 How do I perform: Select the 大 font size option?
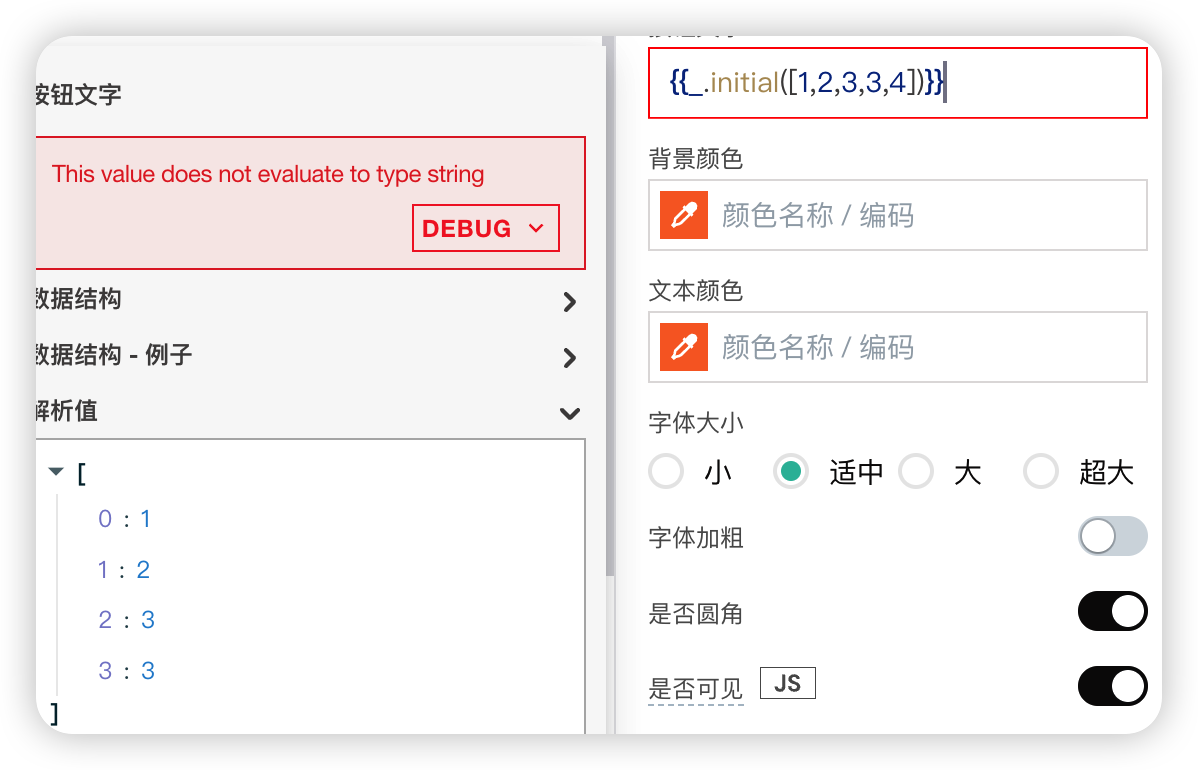point(916,471)
